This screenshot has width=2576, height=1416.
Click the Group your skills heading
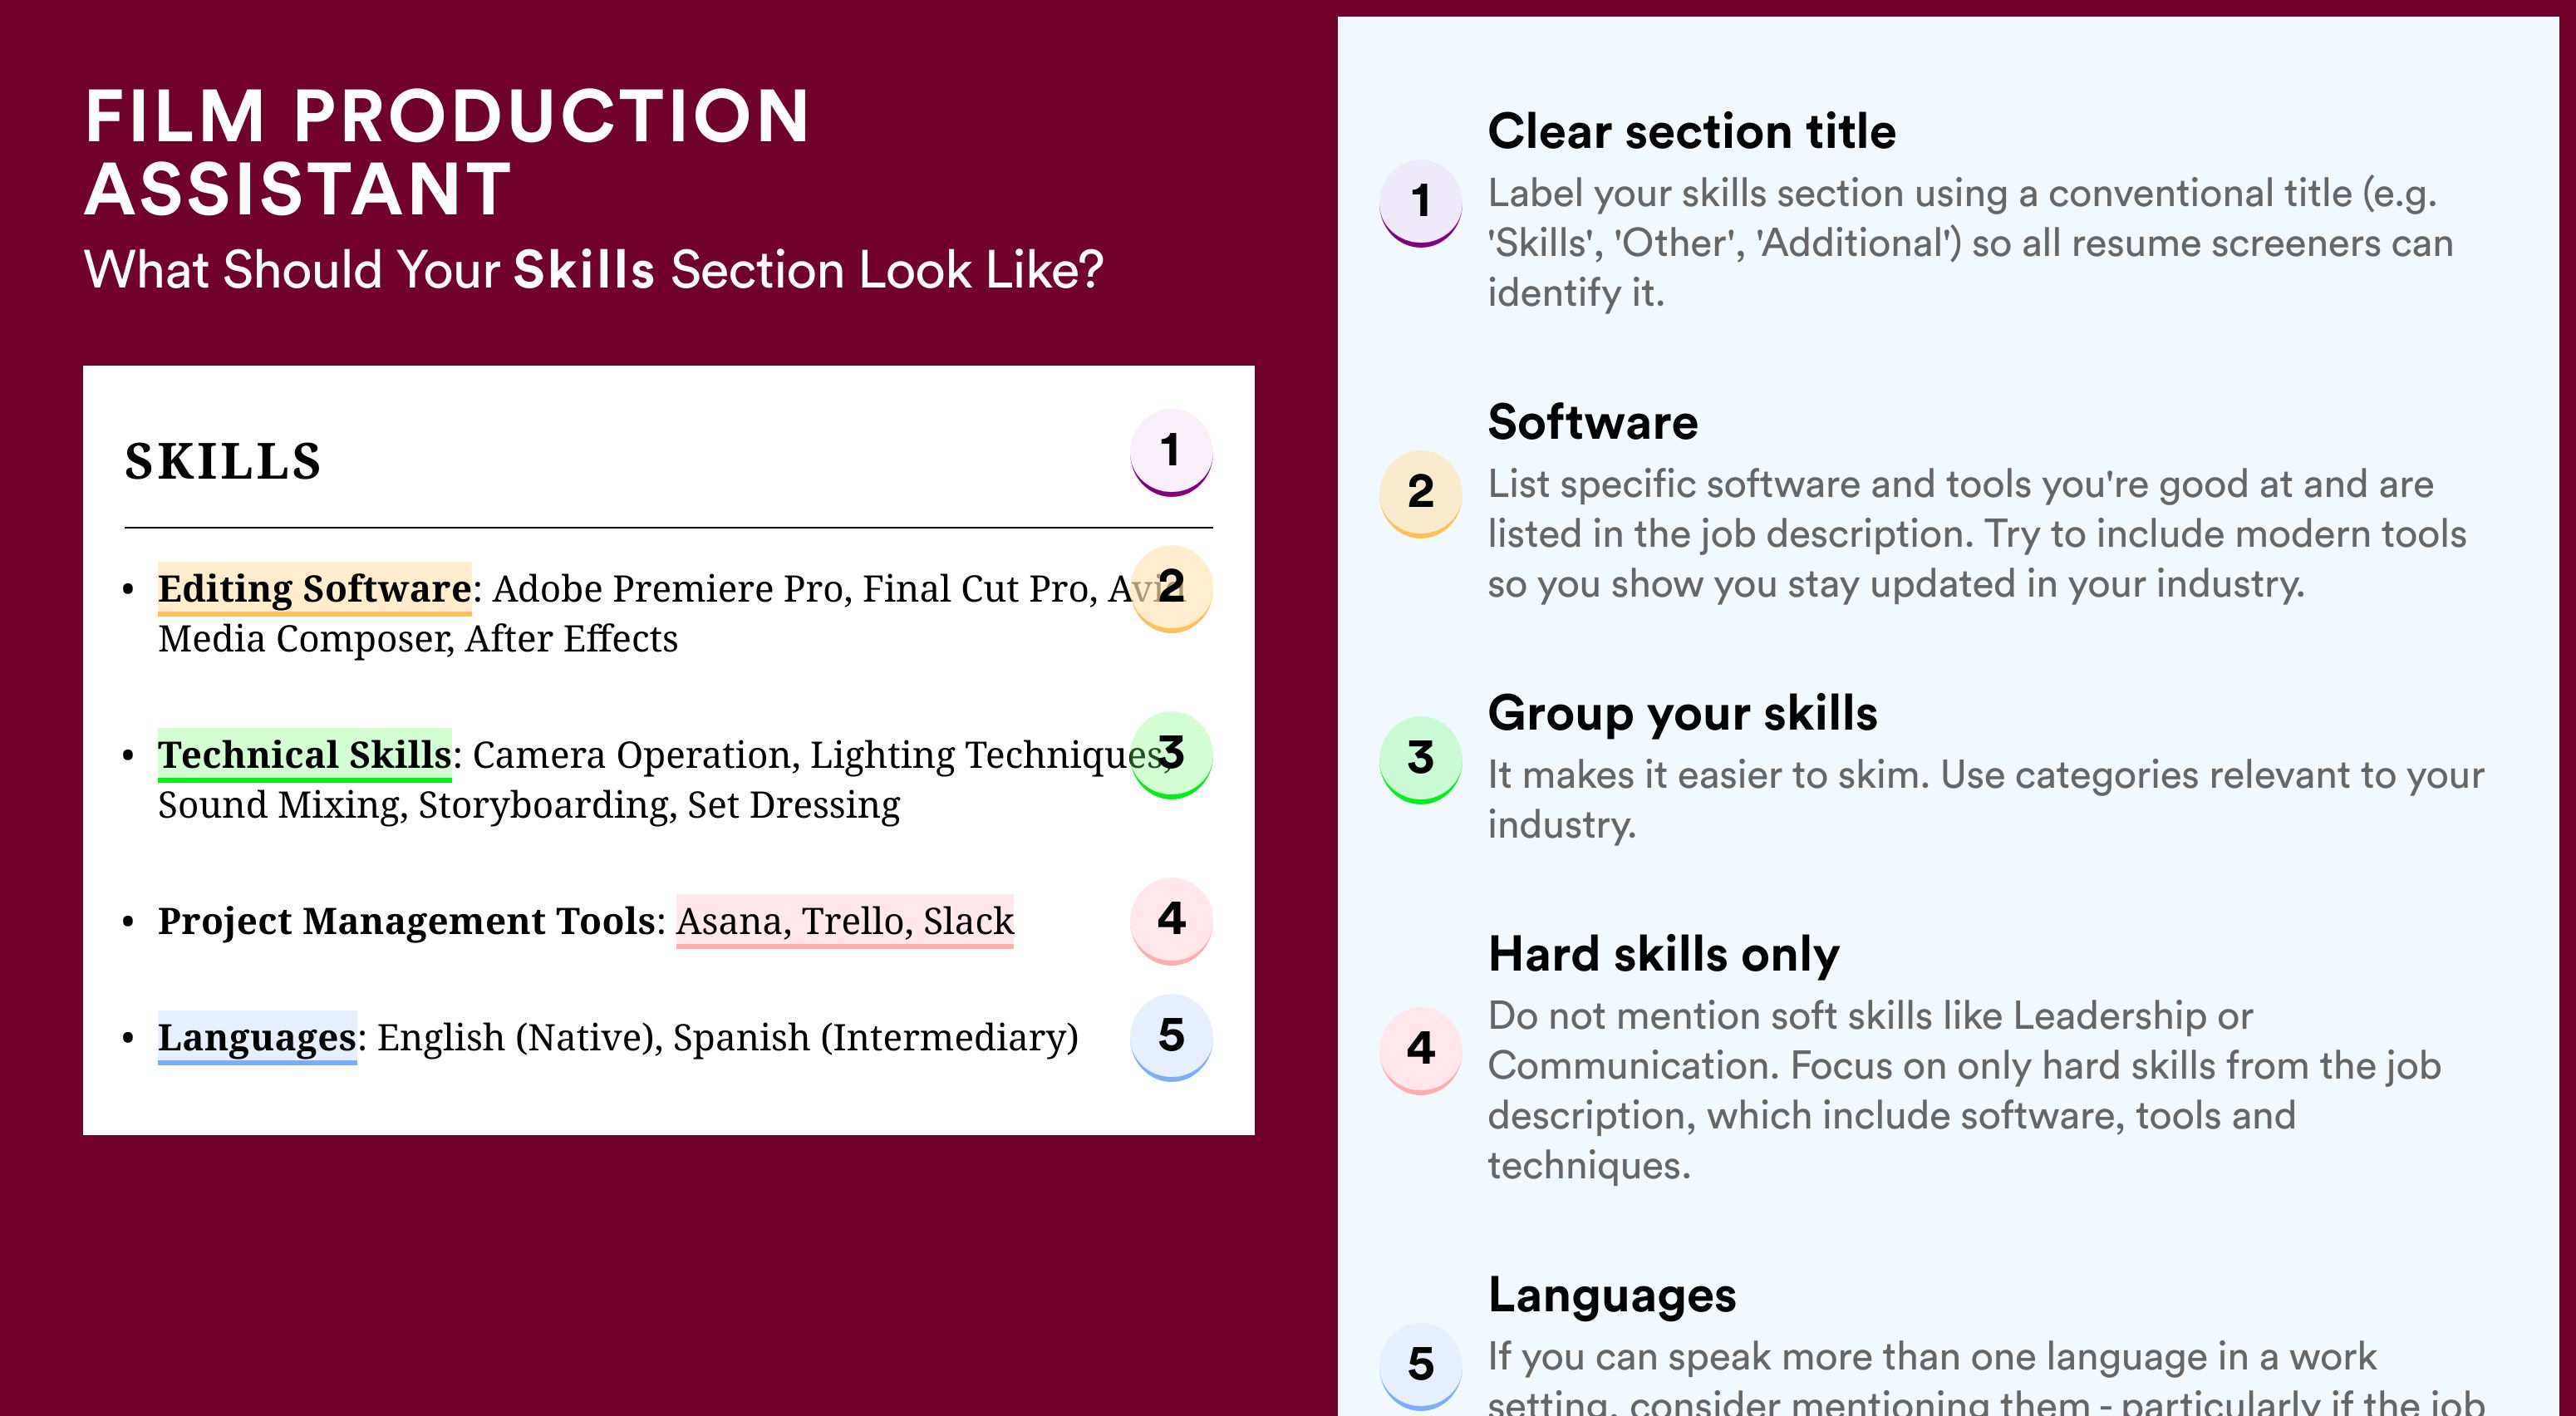pos(1683,714)
